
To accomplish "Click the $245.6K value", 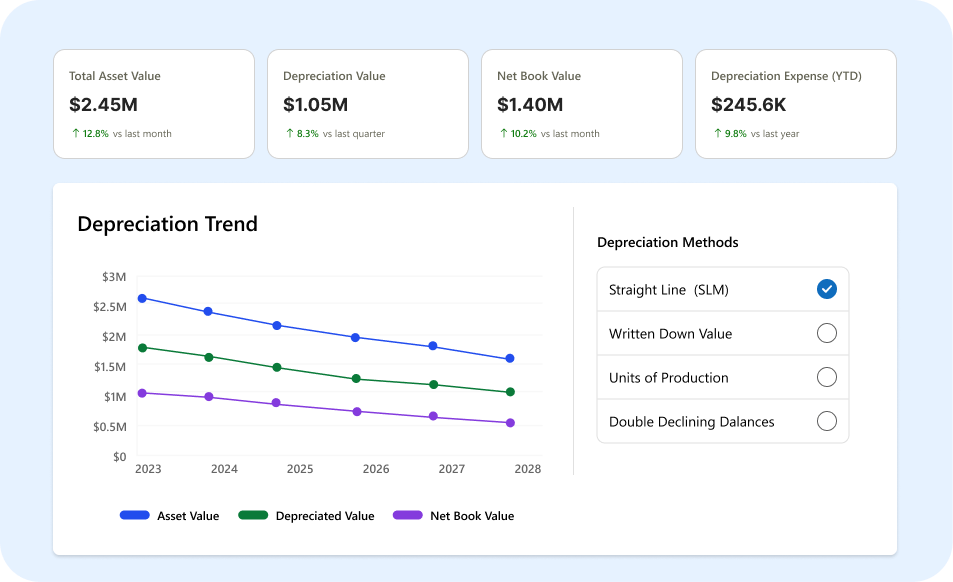I will [748, 104].
